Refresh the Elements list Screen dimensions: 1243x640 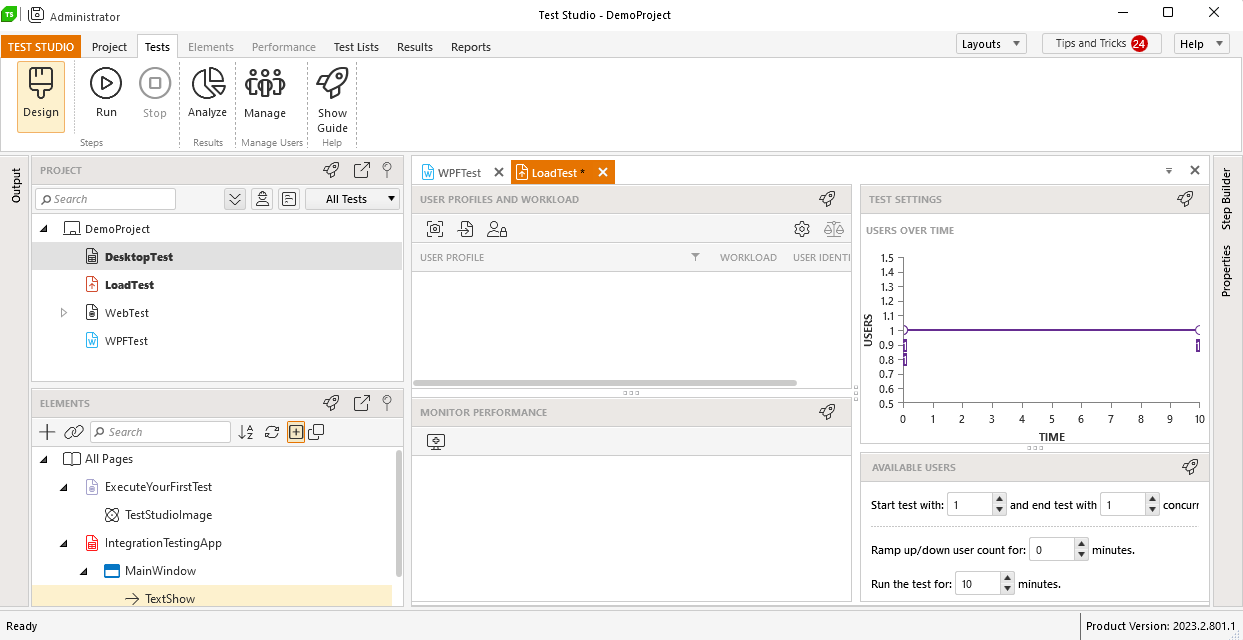[x=271, y=432]
